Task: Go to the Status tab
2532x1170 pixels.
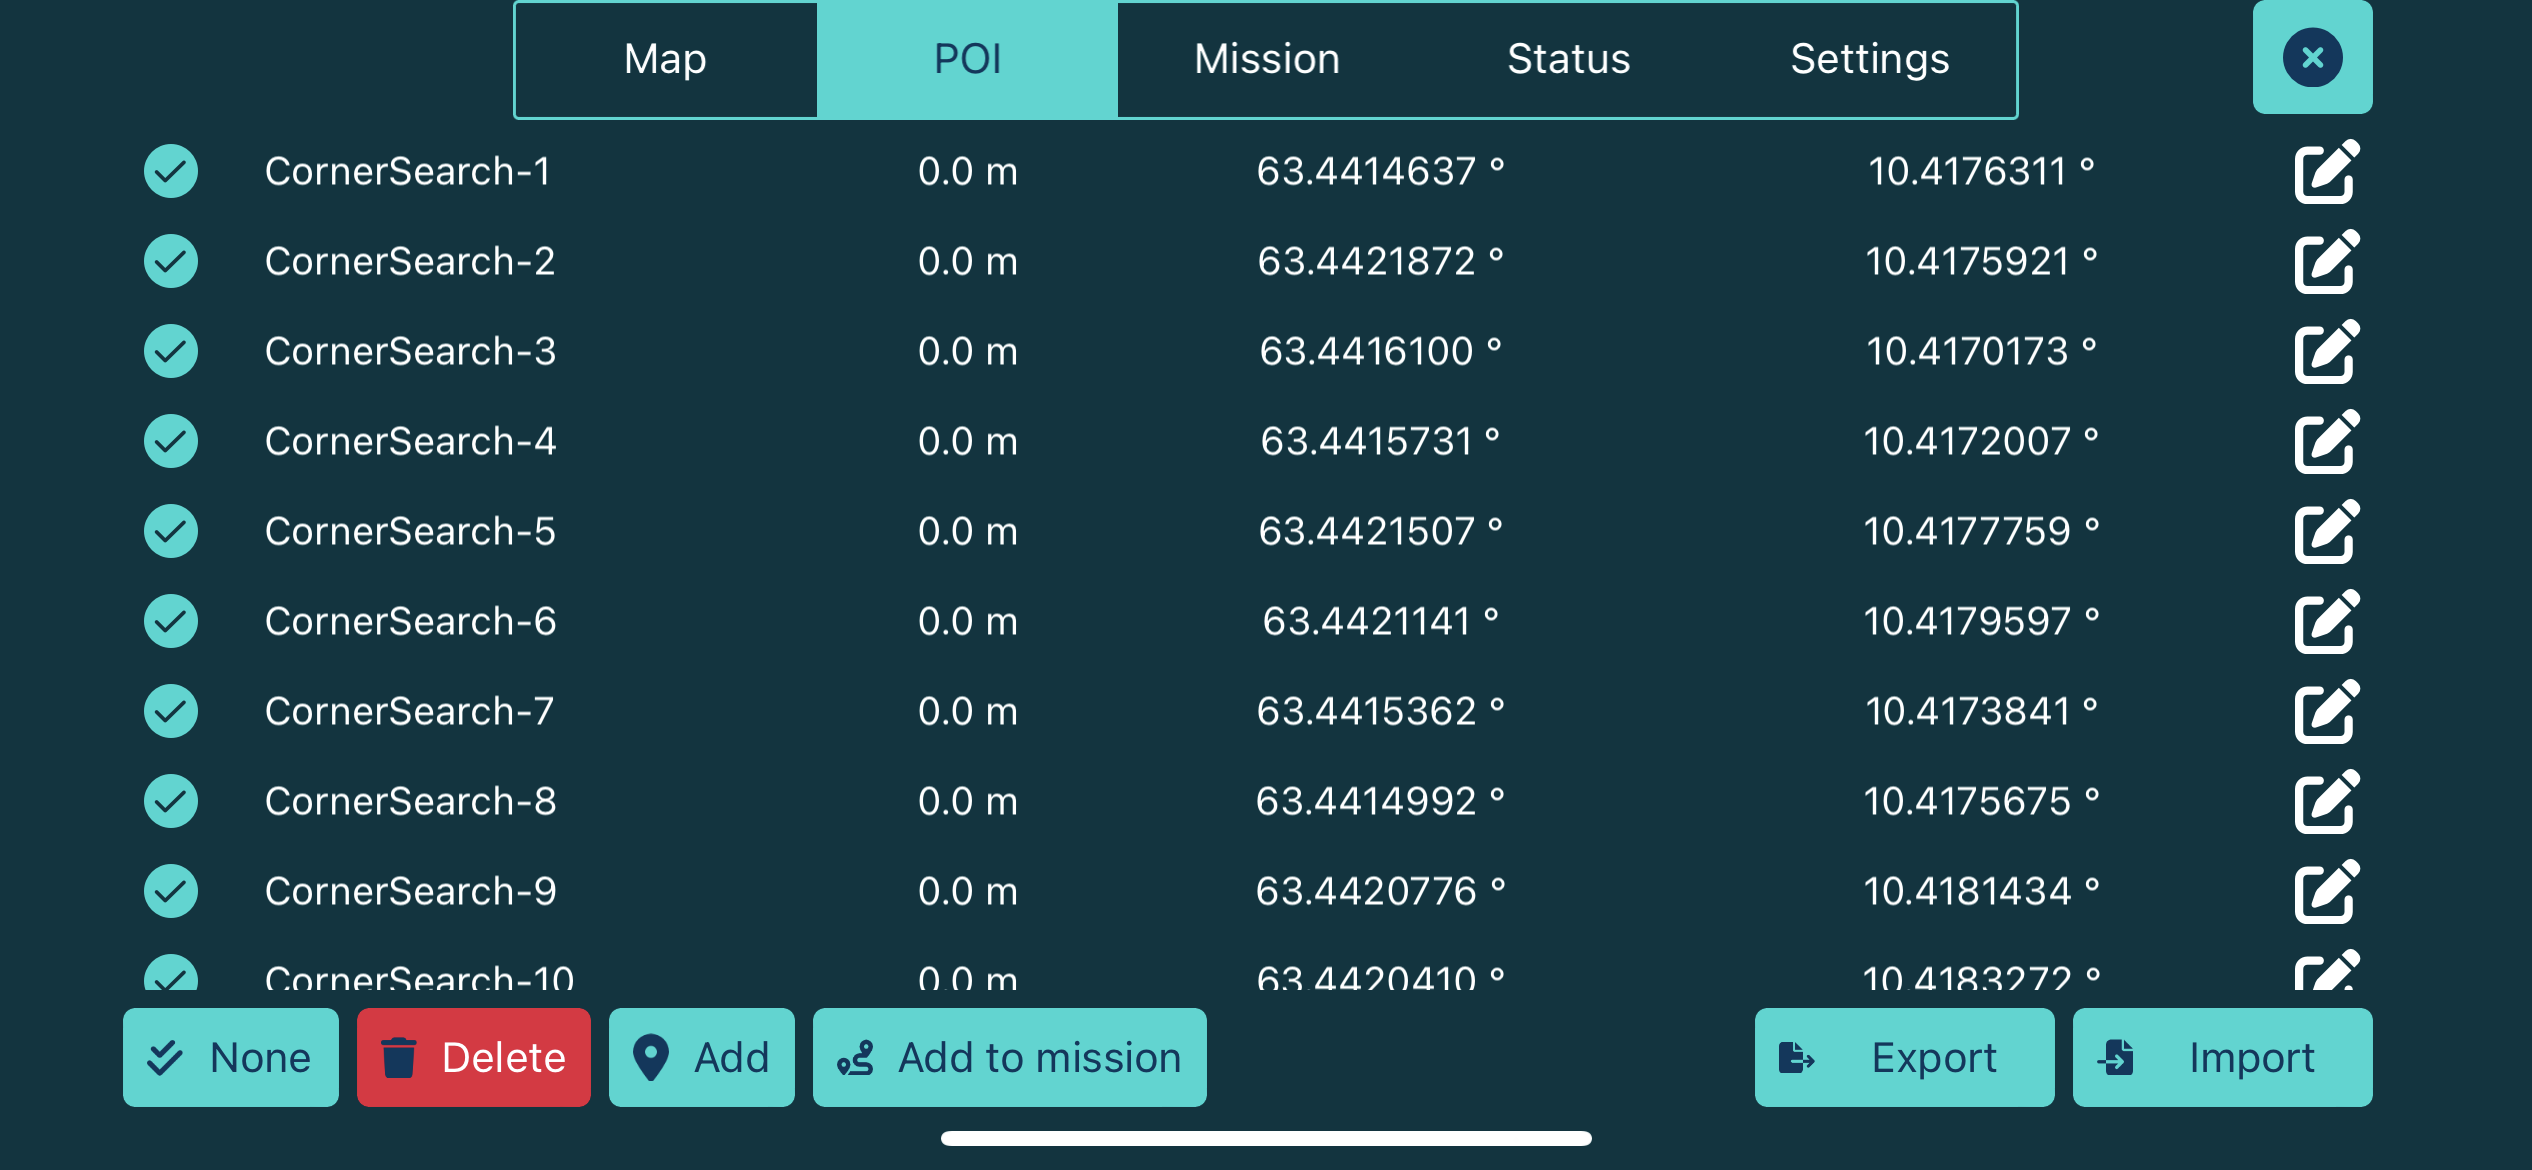Action: coord(1568,59)
